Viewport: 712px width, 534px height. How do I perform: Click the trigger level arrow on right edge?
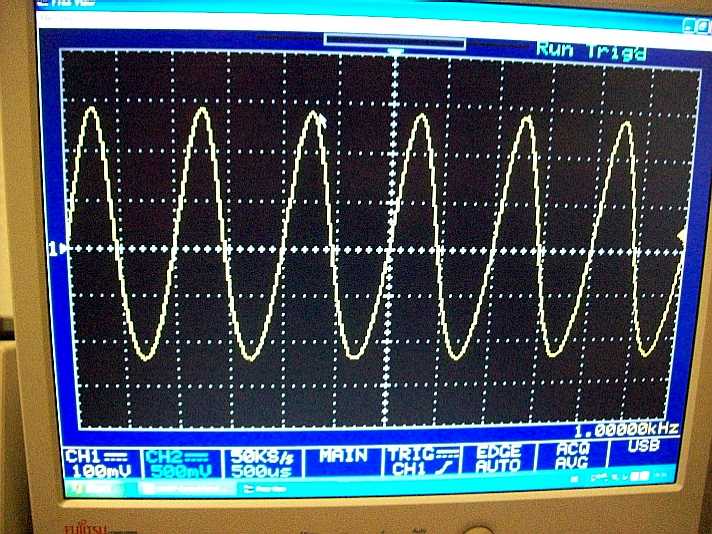tap(682, 235)
